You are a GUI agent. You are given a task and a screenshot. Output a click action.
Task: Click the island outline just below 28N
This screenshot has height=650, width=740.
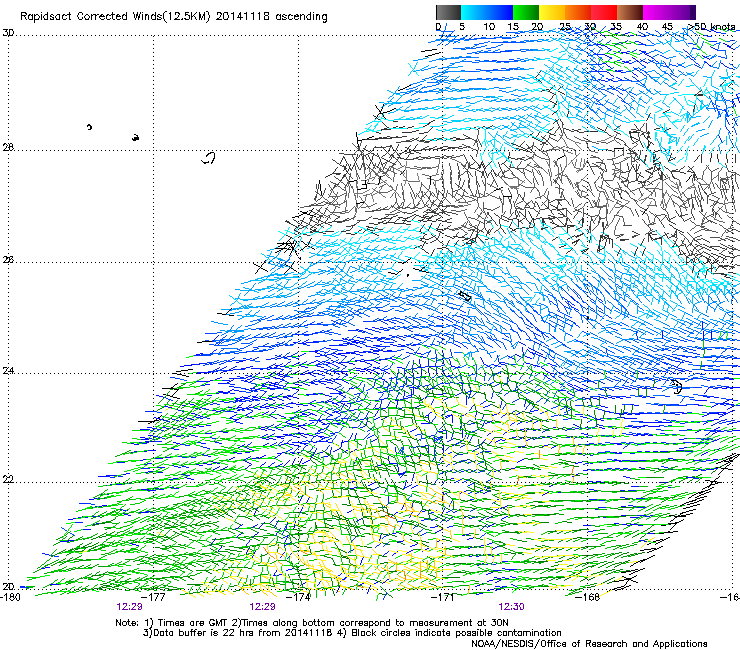coord(208,158)
